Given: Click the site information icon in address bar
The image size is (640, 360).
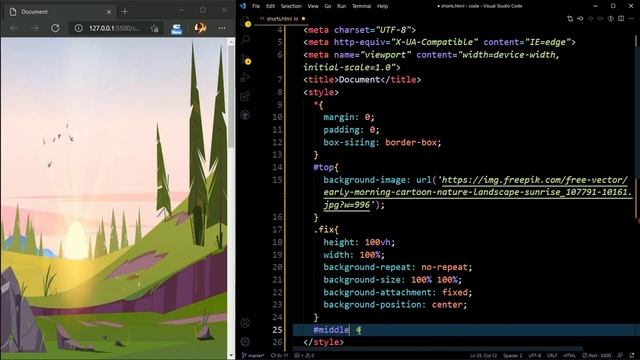Looking at the screenshot, I should [x=78, y=28].
